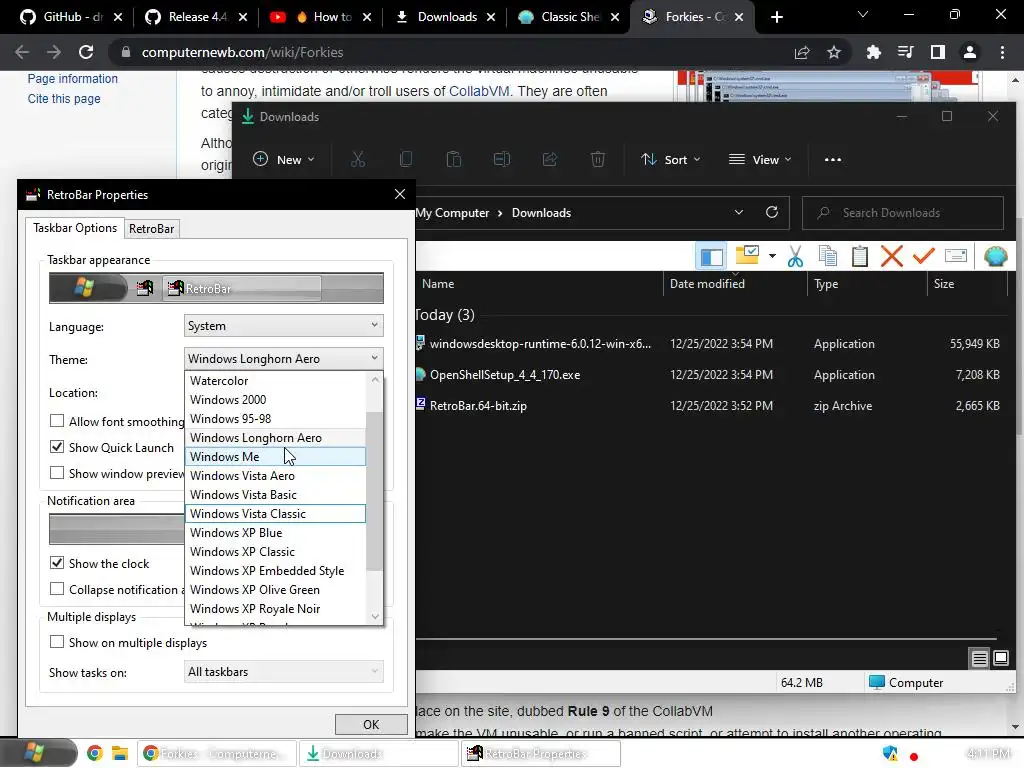Bookmark this page with the star icon
The image size is (1024, 768).
pyautogui.click(x=834, y=52)
